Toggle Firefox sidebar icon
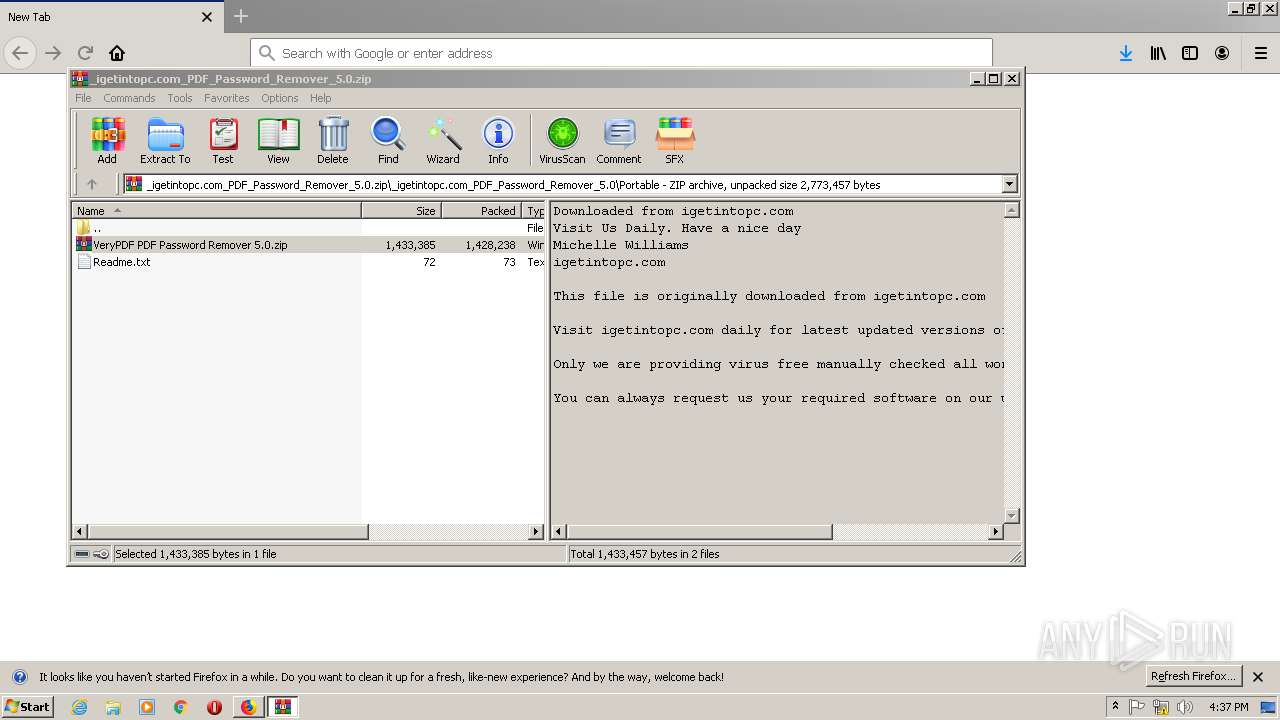 pos(1190,53)
